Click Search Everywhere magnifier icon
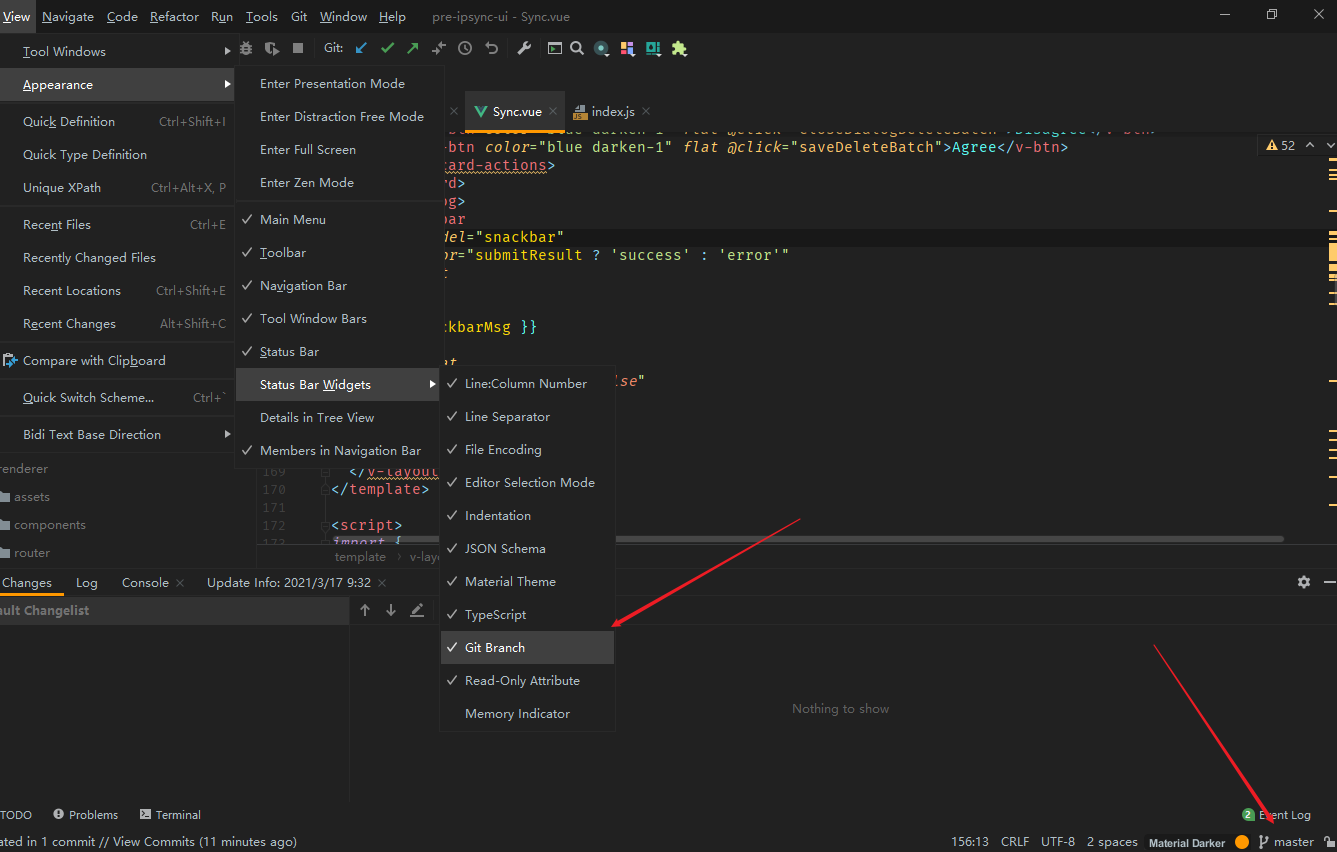1337x852 pixels. click(x=577, y=48)
